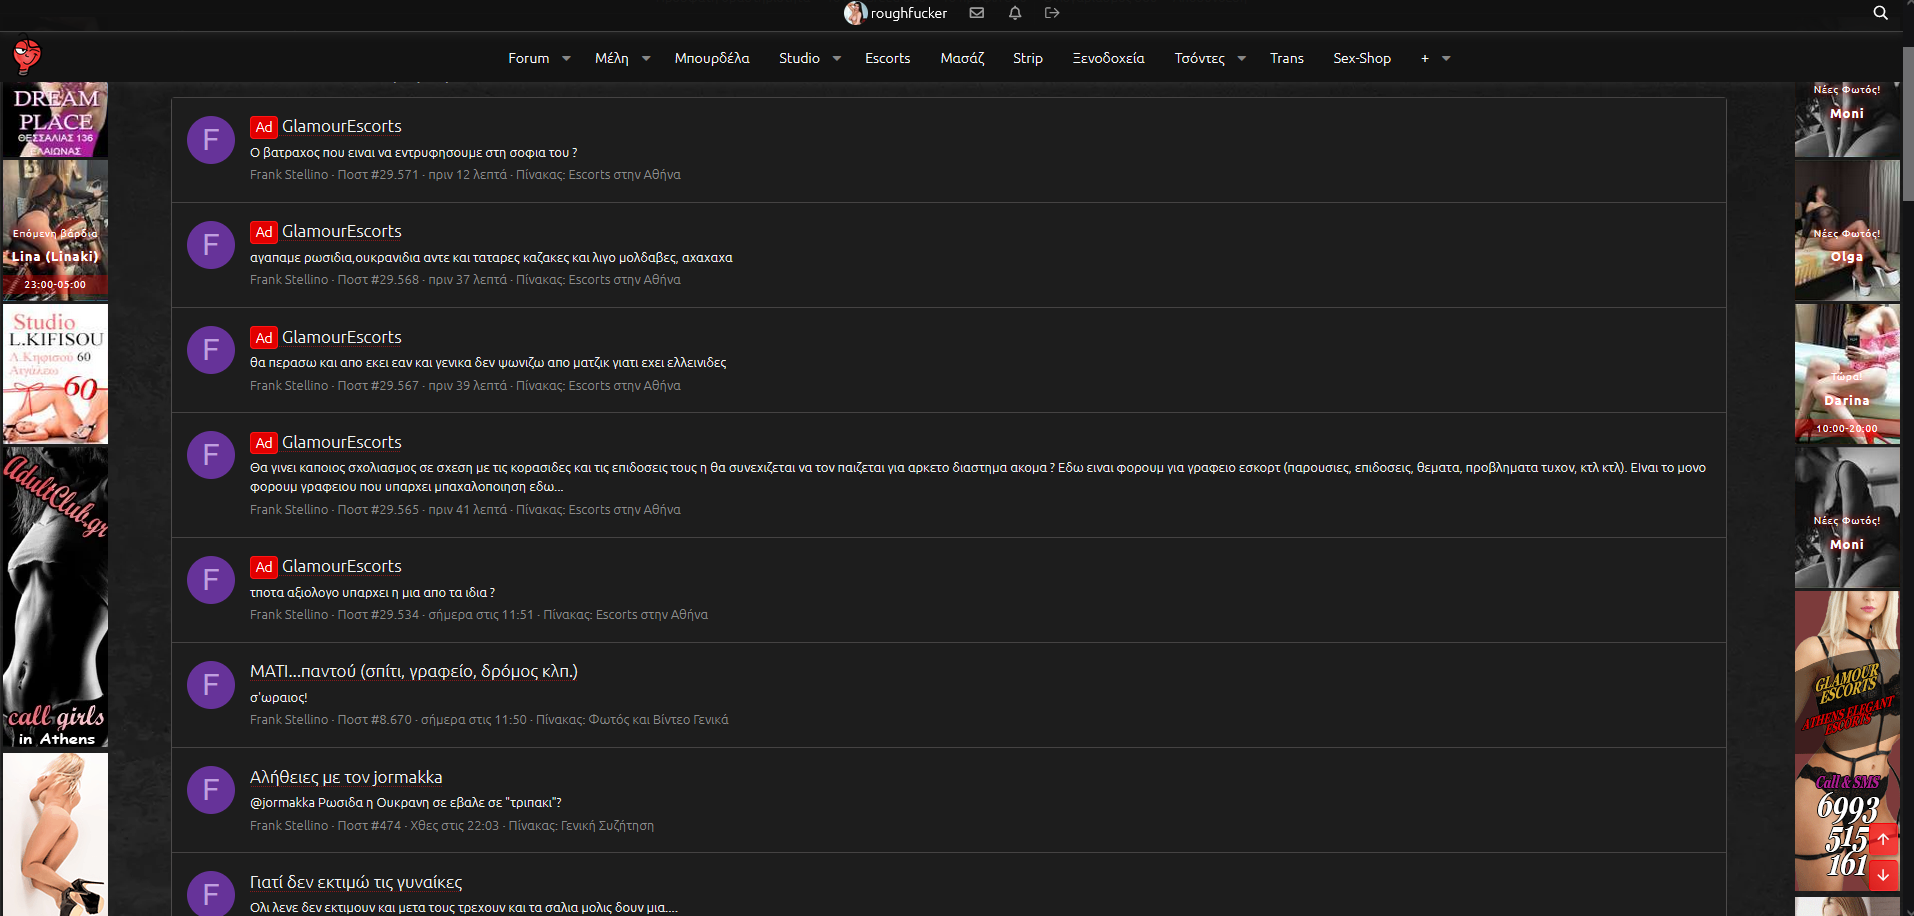Image resolution: width=1914 pixels, height=916 pixels.
Task: Expand the Μέλη dropdown arrow
Action: point(646,58)
